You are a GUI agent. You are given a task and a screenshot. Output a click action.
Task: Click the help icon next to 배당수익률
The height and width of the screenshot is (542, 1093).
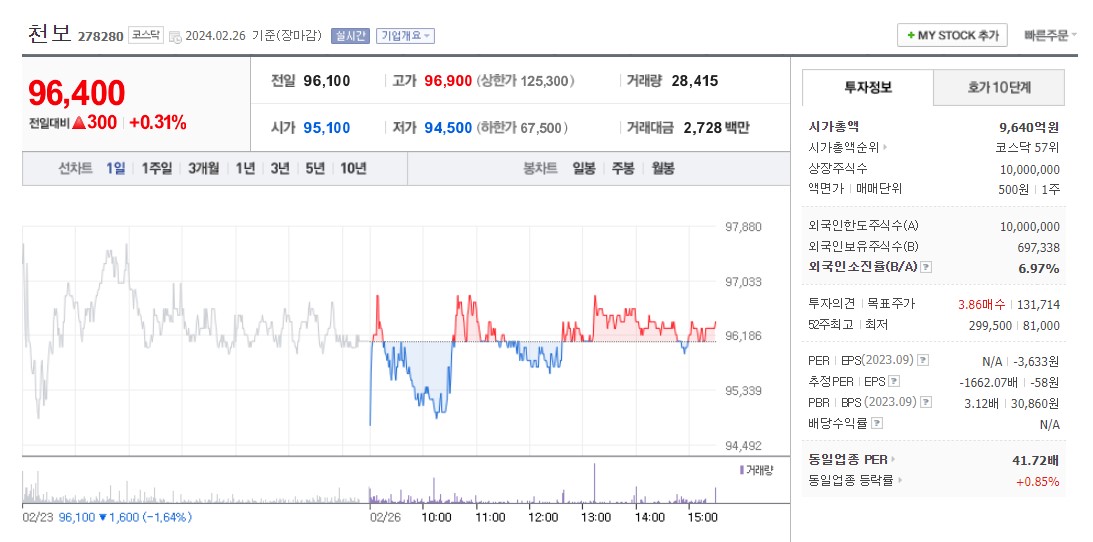coord(878,423)
